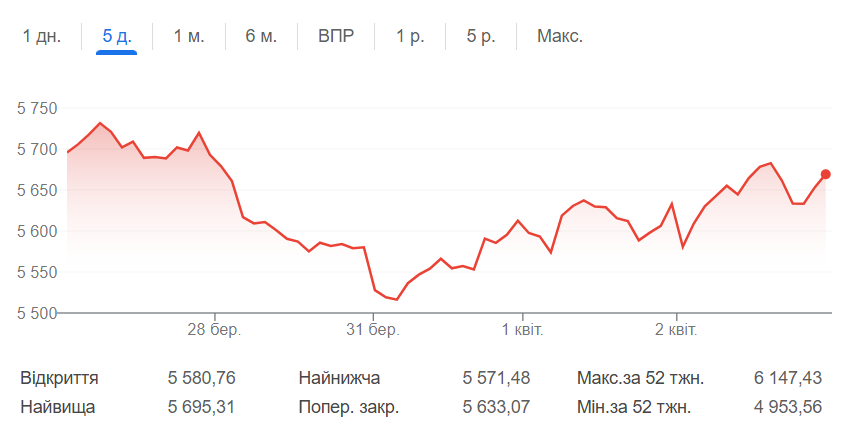This screenshot has width=848, height=433.
Task: Show the "1 р." one-year chart
Action: point(410,36)
